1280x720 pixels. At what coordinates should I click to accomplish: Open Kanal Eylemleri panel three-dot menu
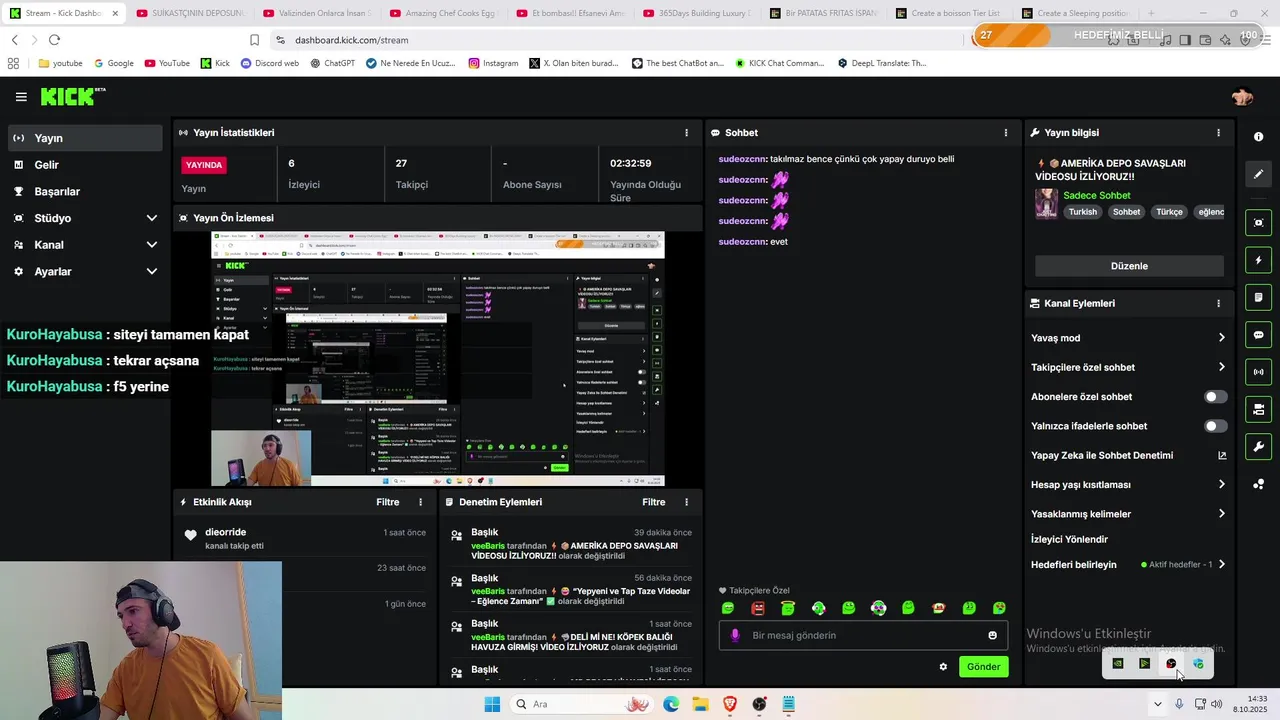1218,303
